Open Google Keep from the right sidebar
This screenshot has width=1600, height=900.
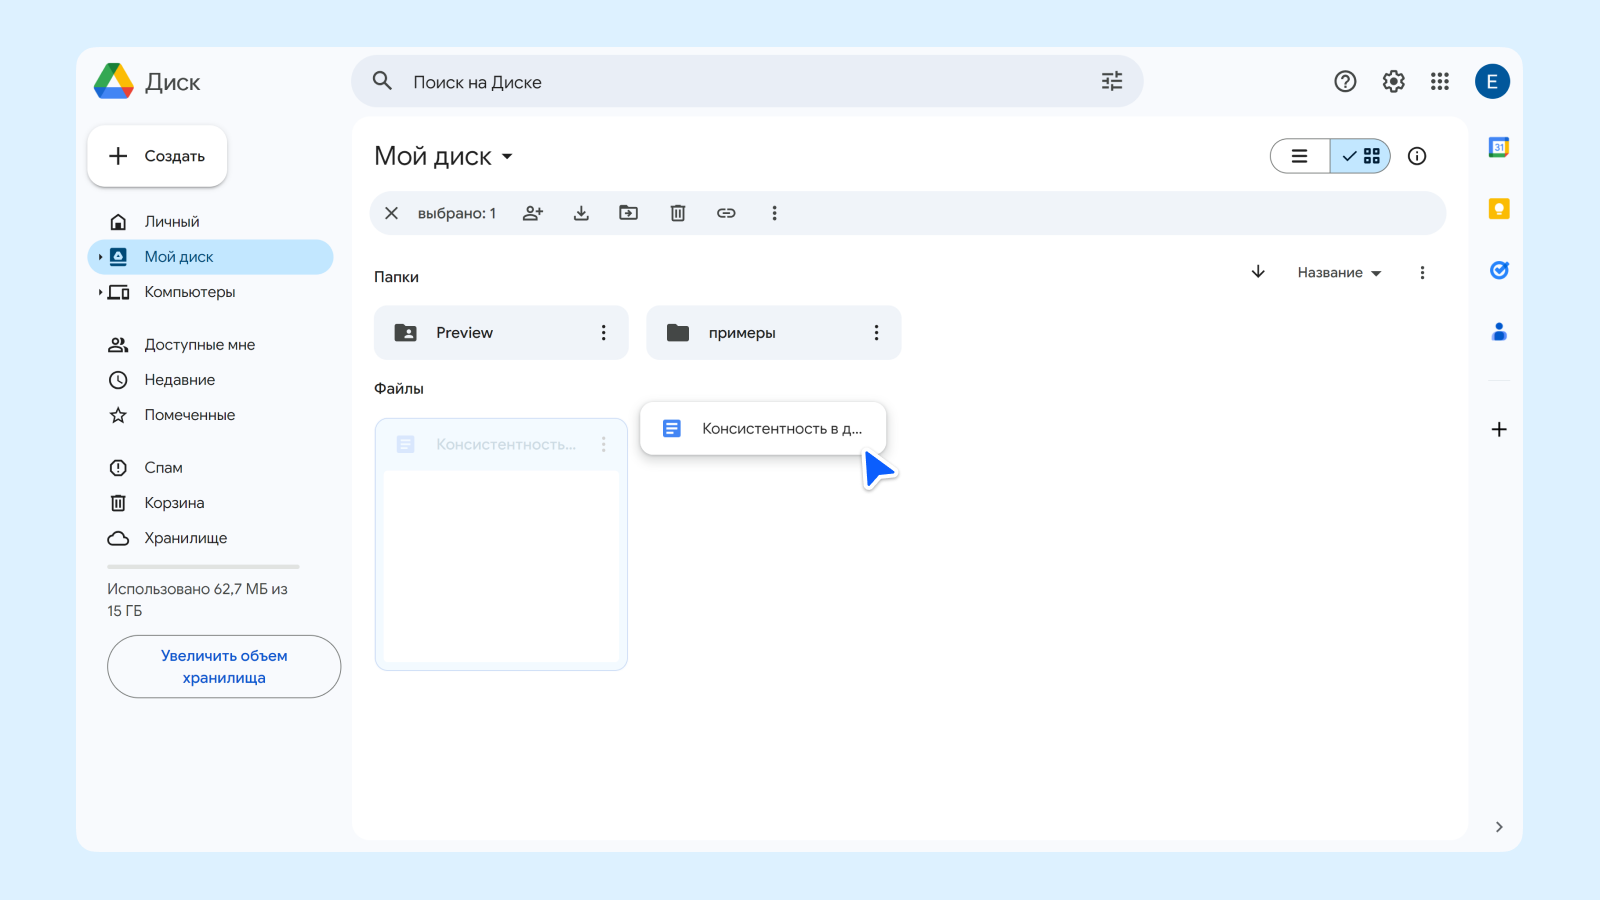tap(1498, 208)
